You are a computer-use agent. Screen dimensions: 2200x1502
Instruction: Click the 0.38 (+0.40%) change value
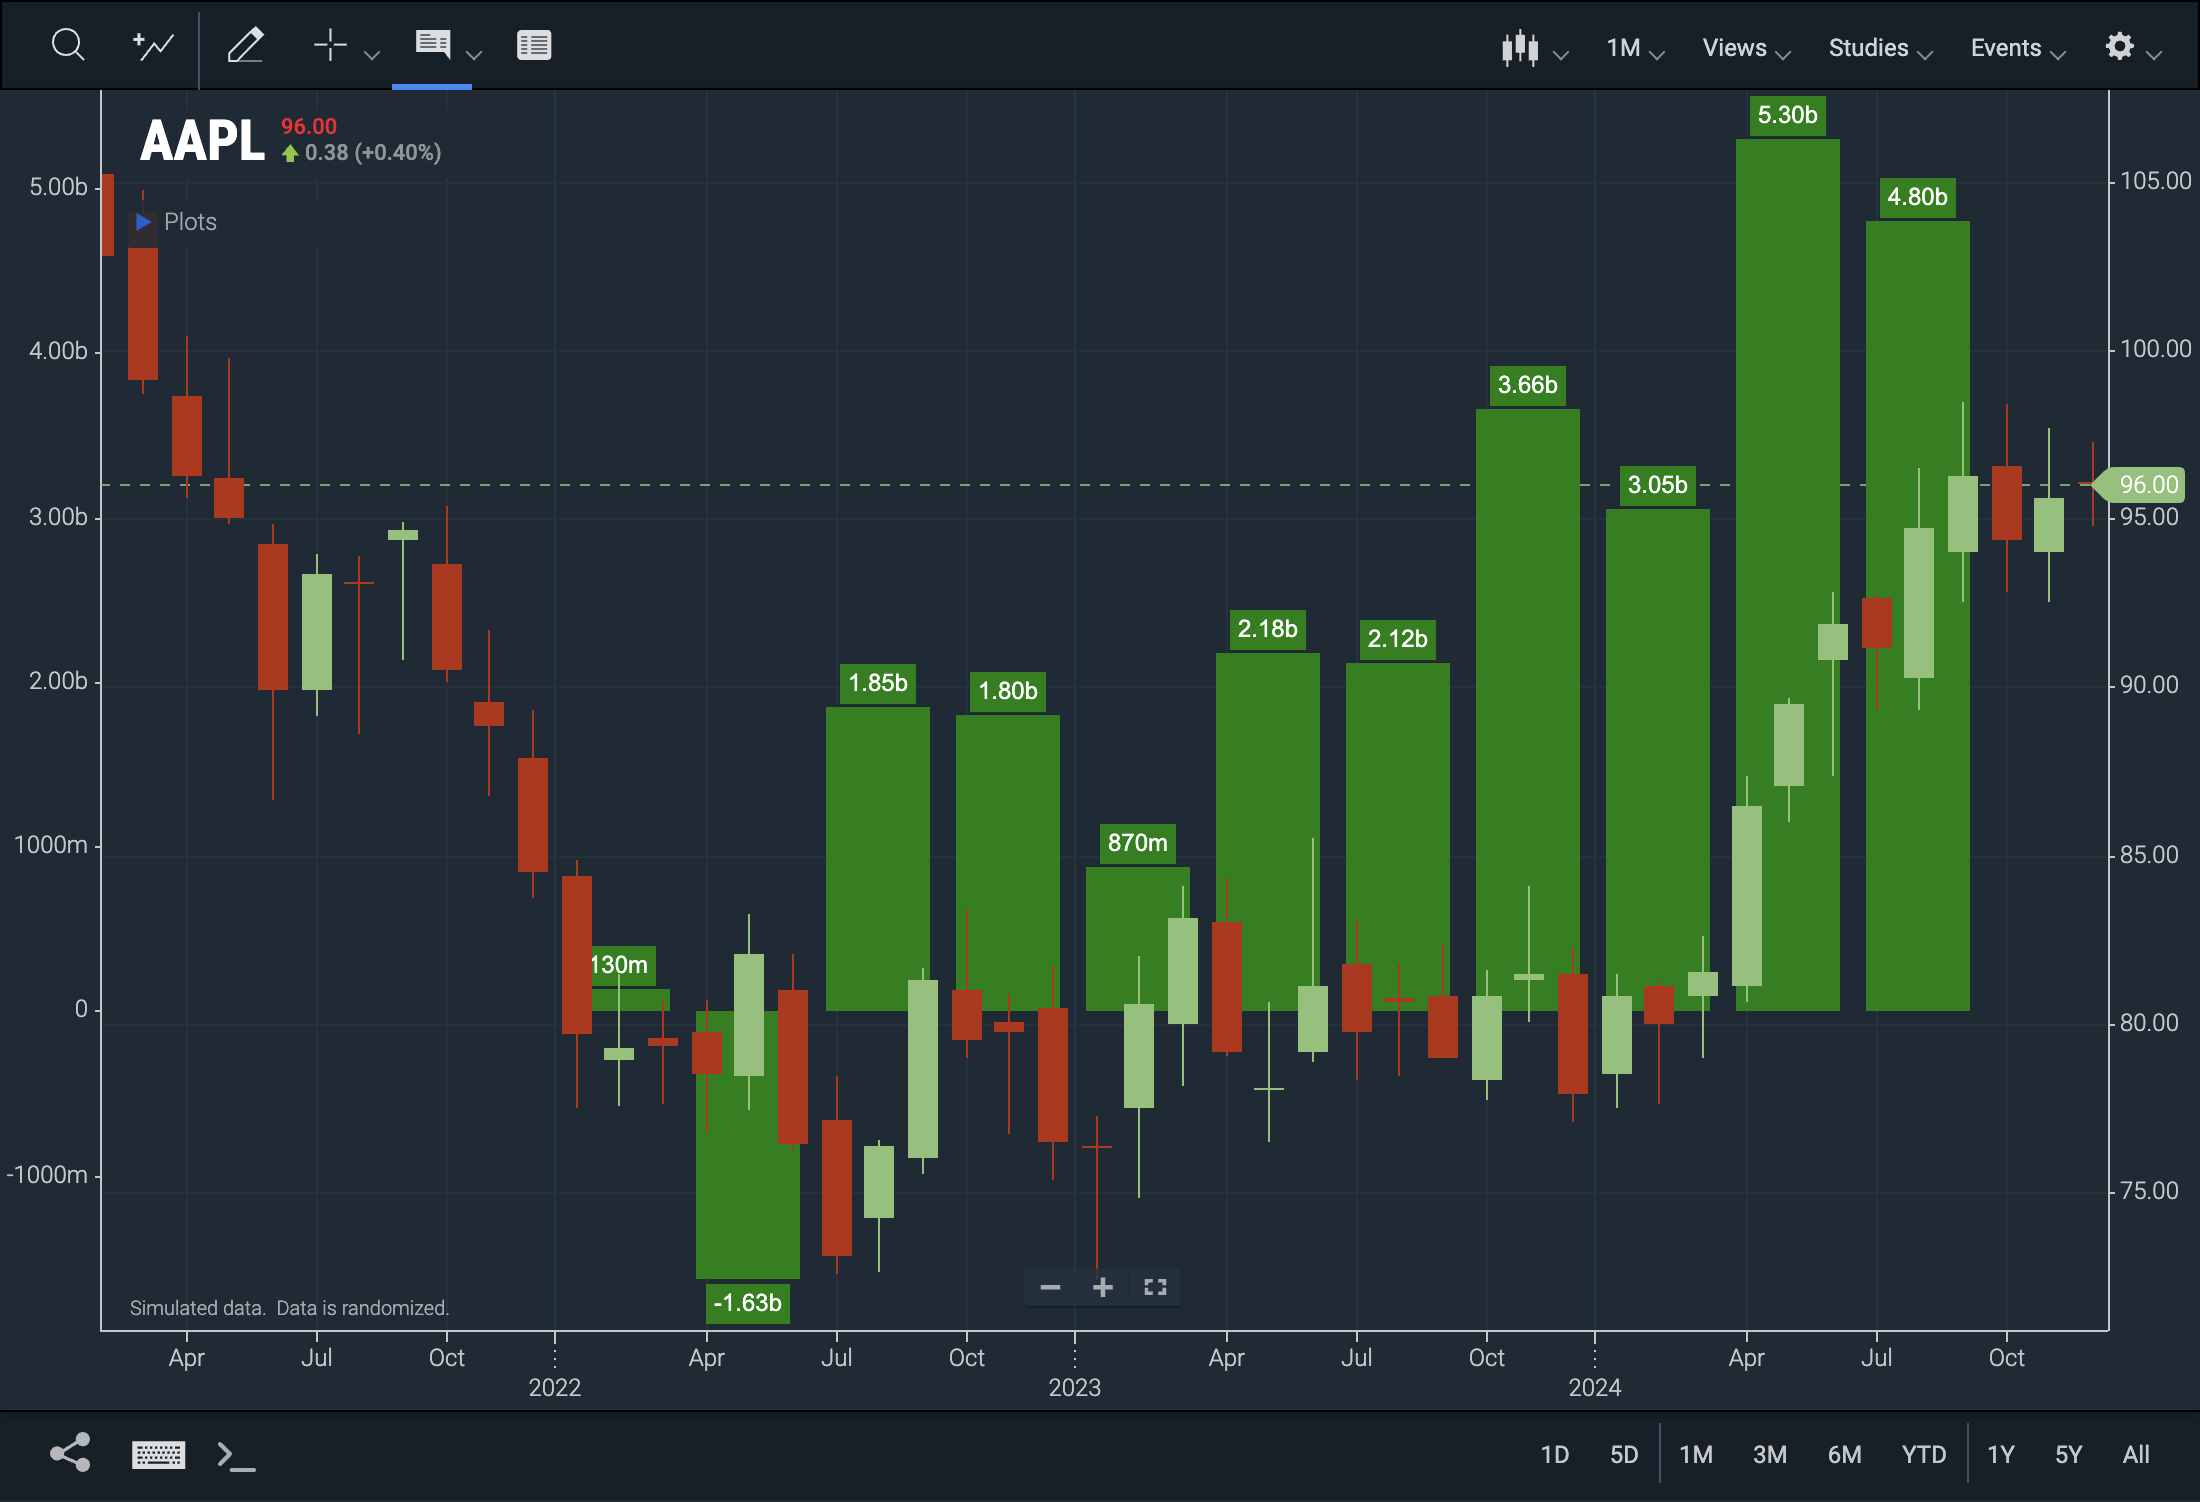[x=372, y=153]
